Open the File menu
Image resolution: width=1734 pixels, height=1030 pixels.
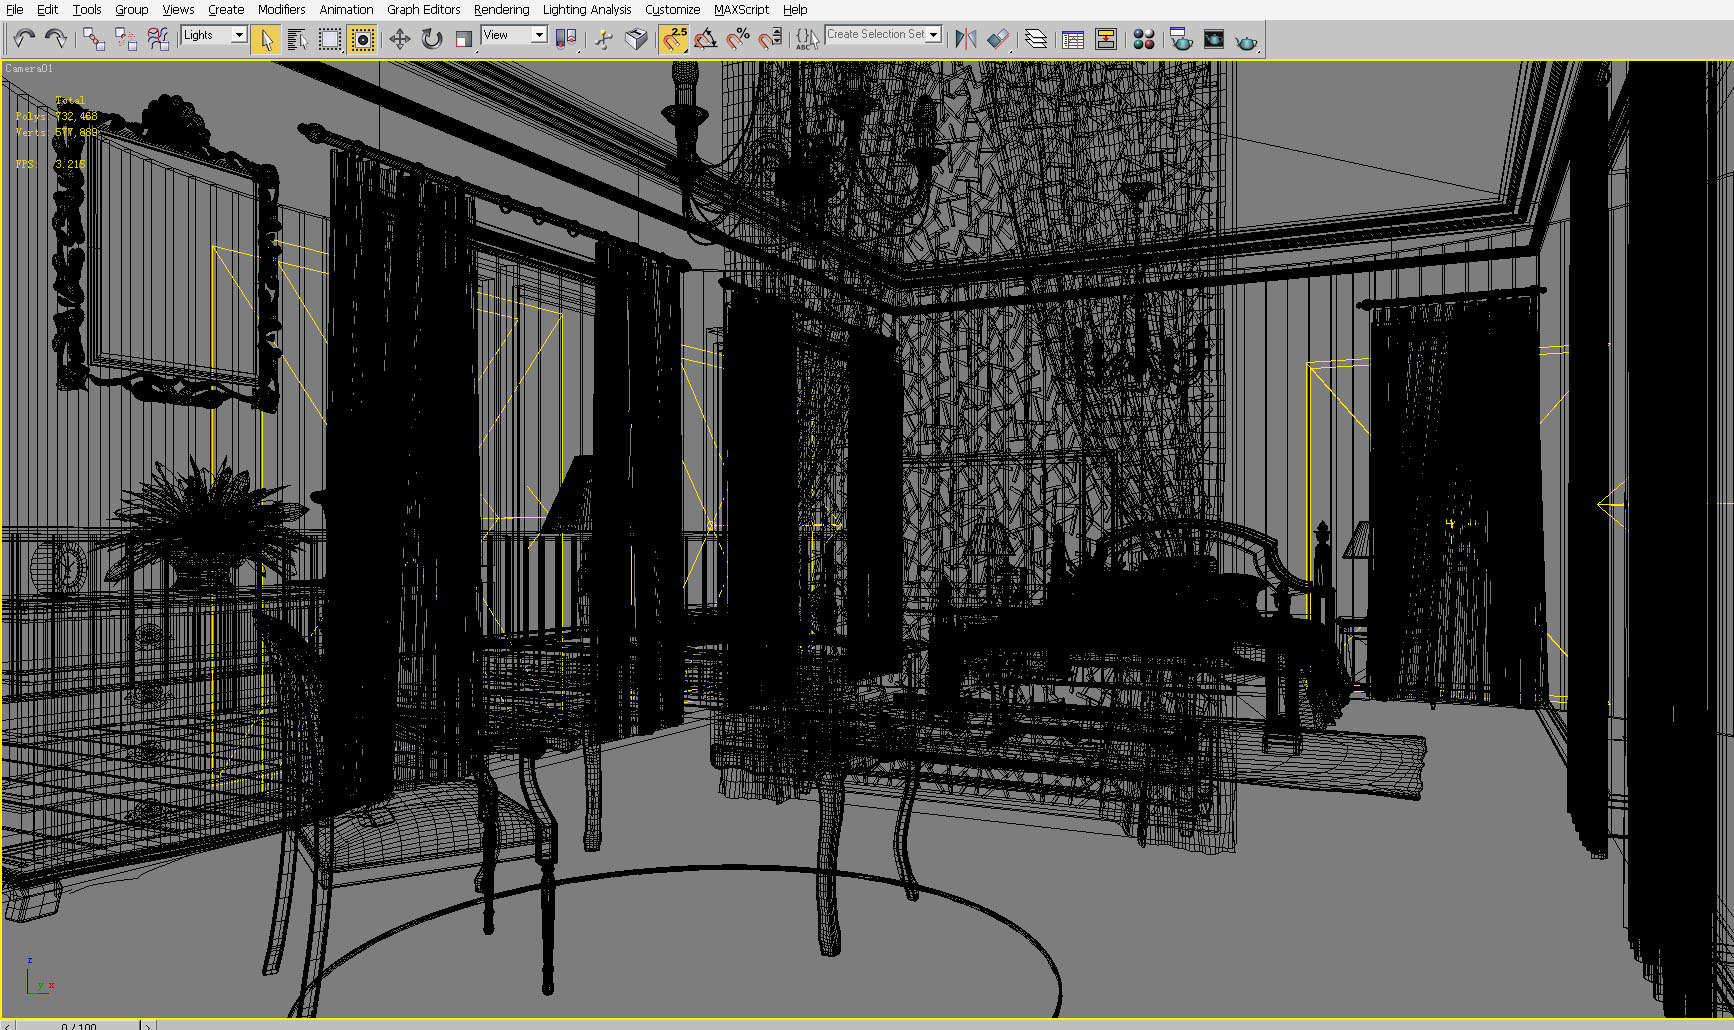tap(15, 9)
